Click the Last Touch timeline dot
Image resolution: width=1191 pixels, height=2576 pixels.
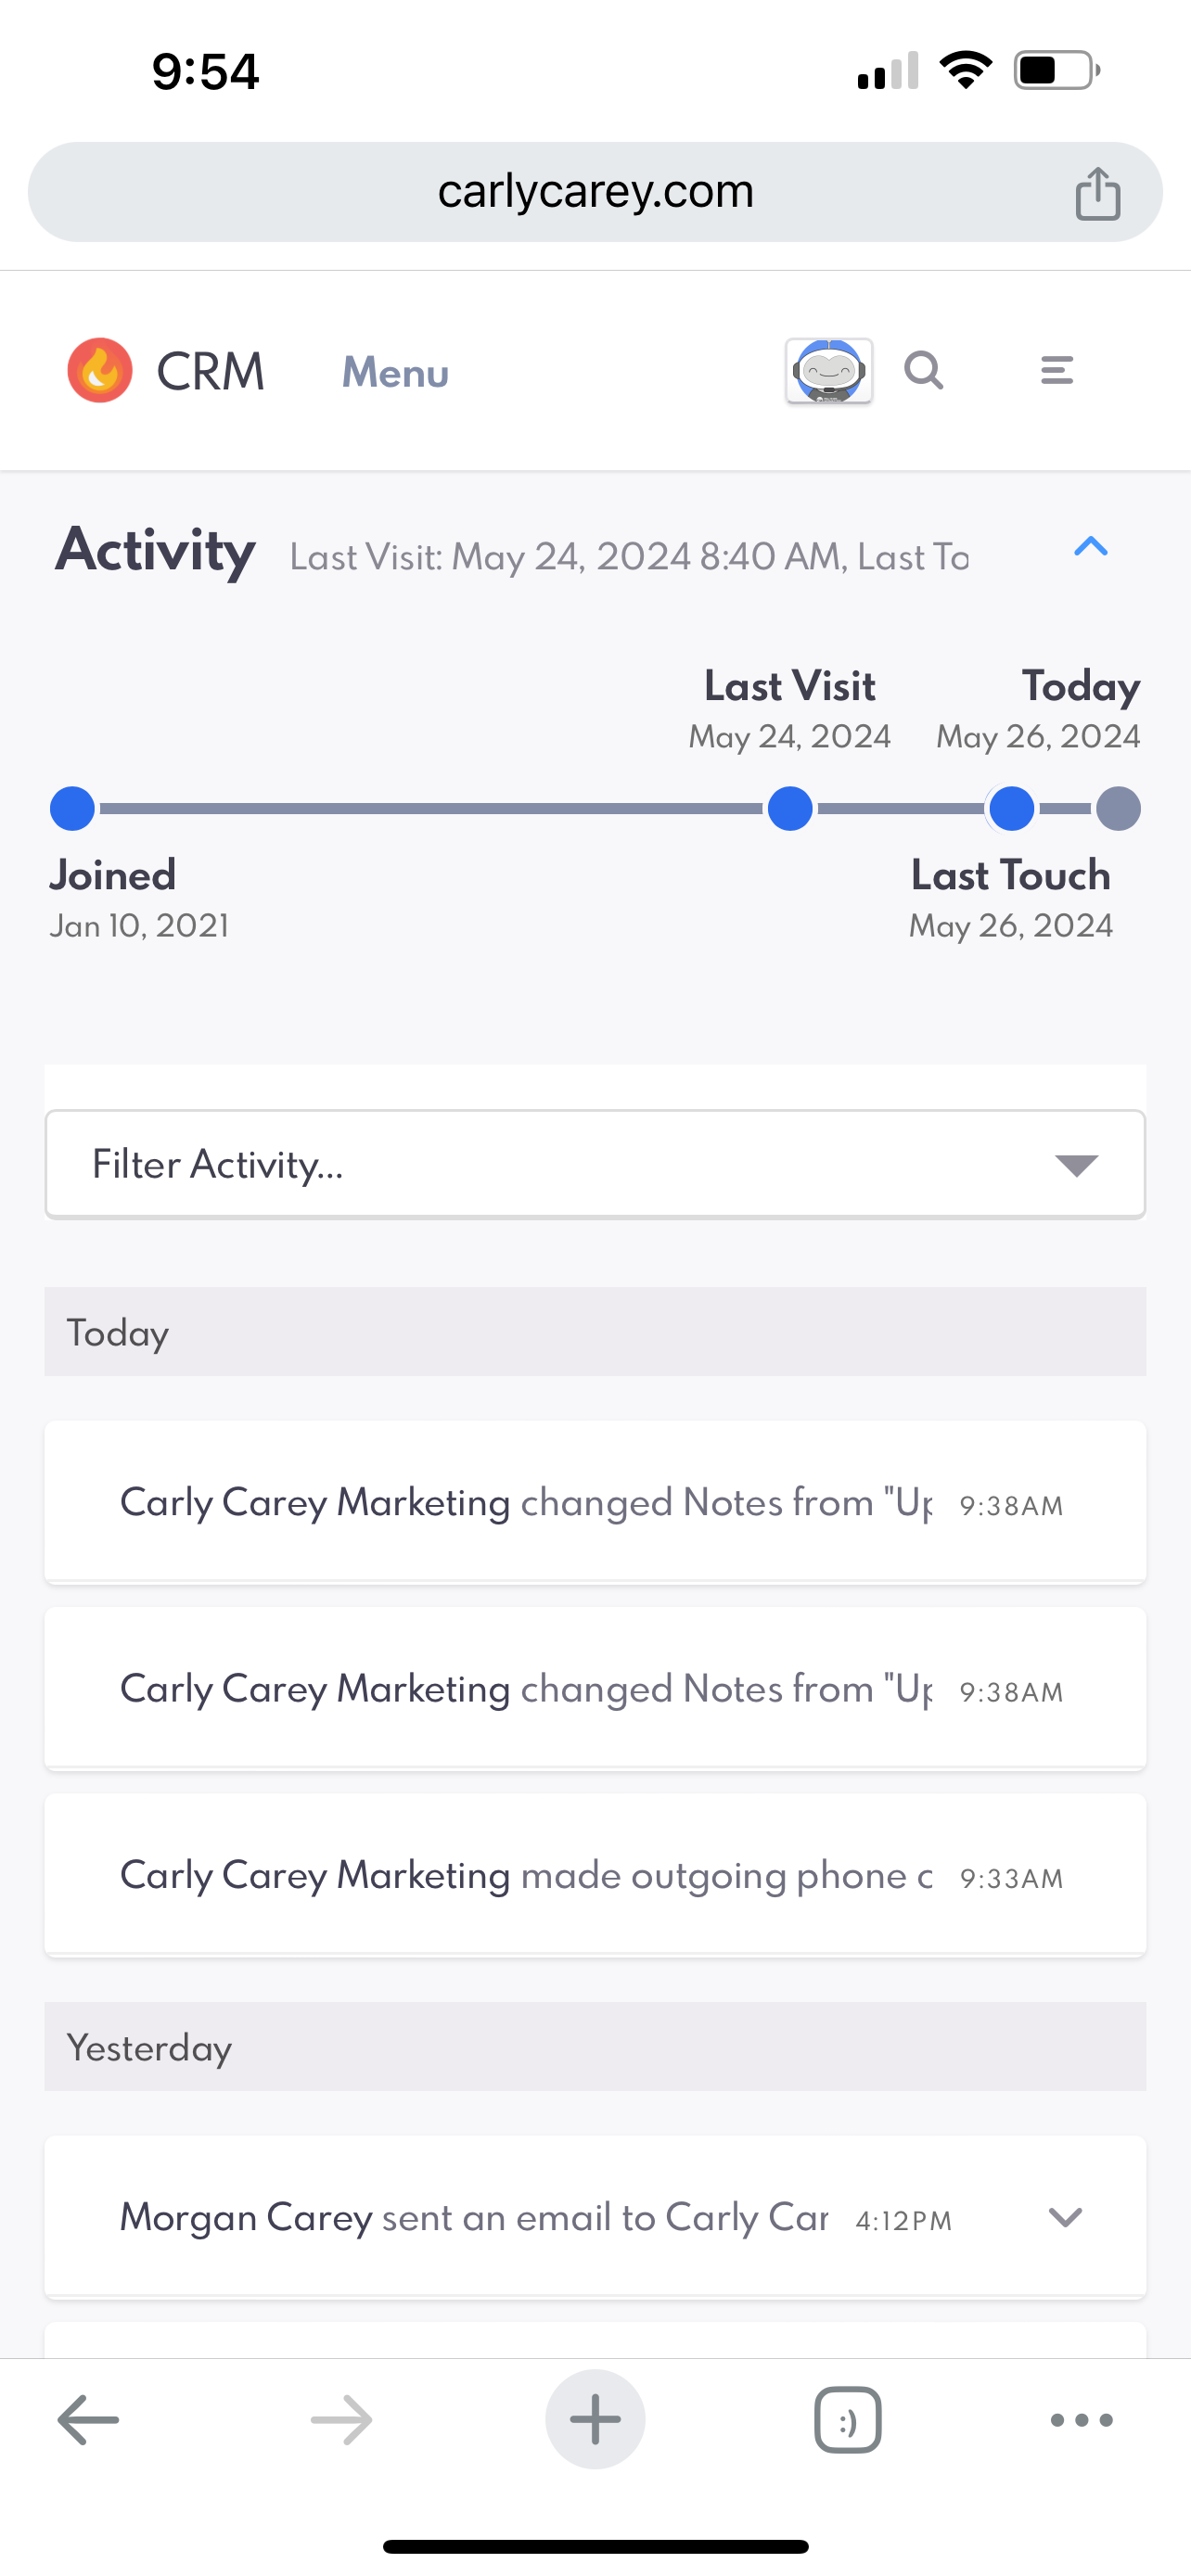pyautogui.click(x=1011, y=809)
